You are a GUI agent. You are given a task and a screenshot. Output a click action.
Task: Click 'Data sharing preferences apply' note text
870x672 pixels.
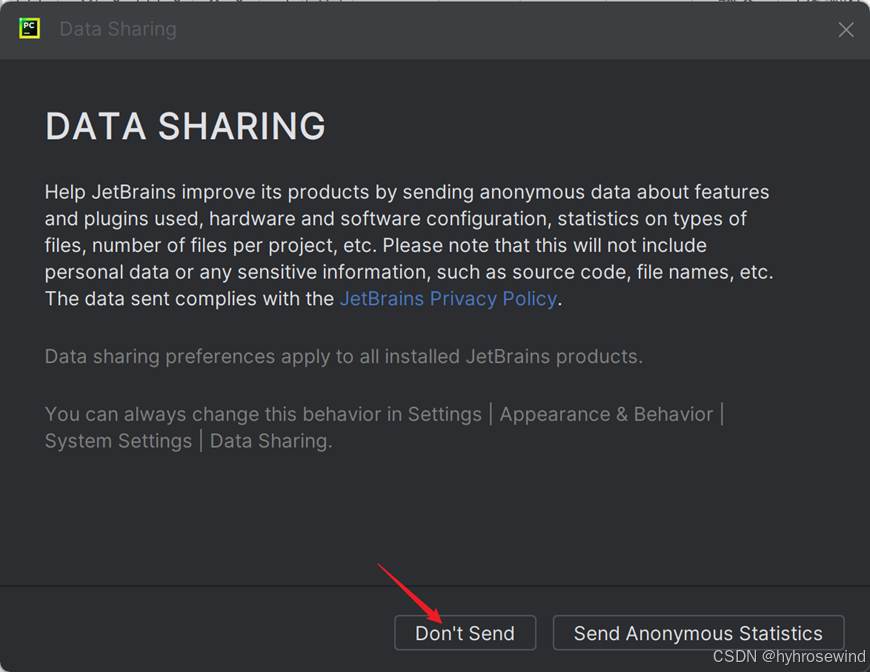tap(343, 356)
